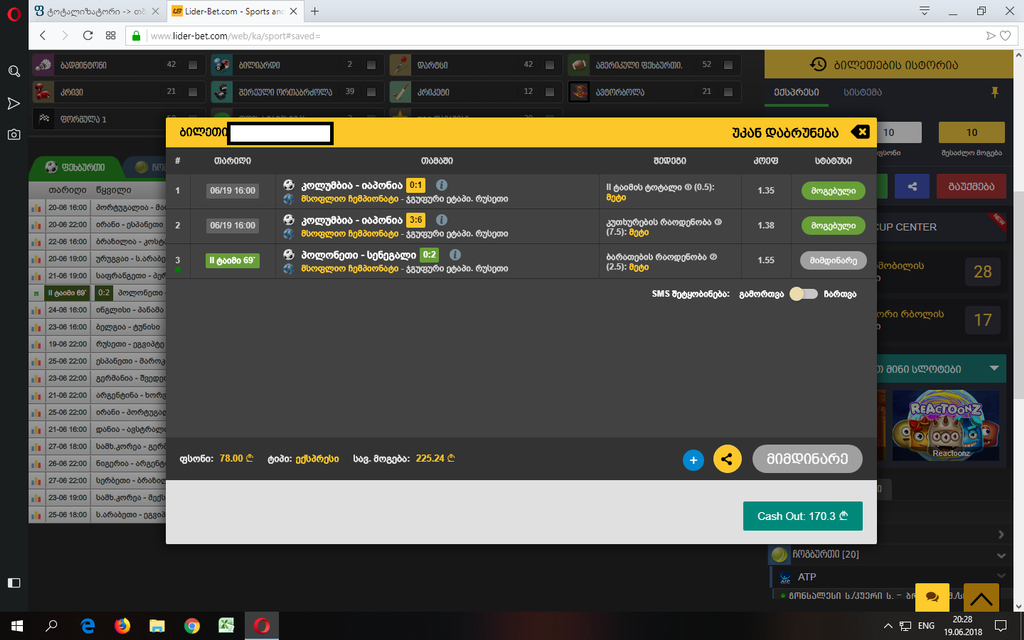
Task: Check the შერეული ორთაბრძოლა checkbox
Action: pos(371,92)
